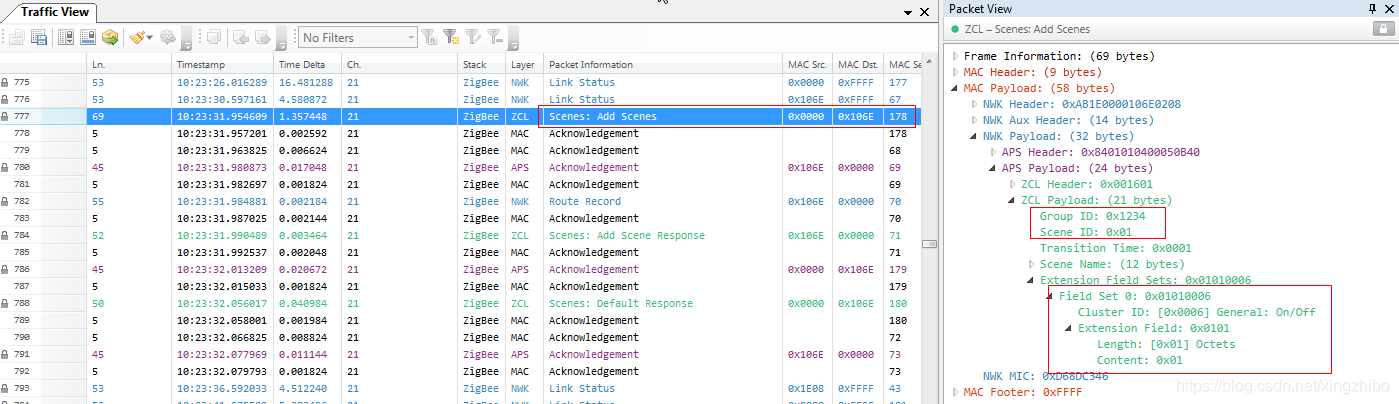Click the Packet Information column header
The width and height of the screenshot is (1399, 404).
coord(664,65)
